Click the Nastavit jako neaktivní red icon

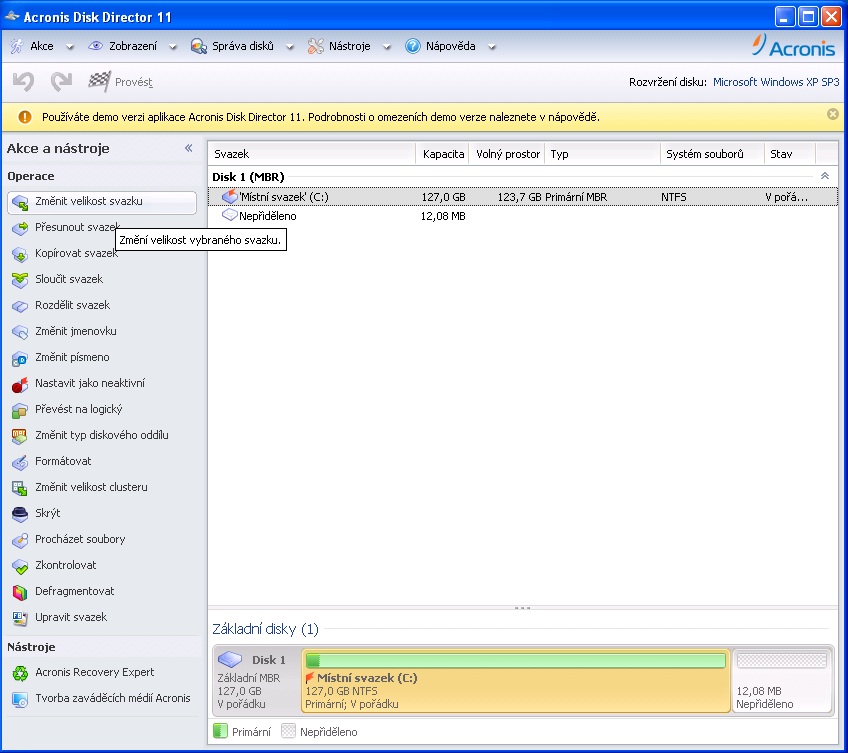point(20,384)
